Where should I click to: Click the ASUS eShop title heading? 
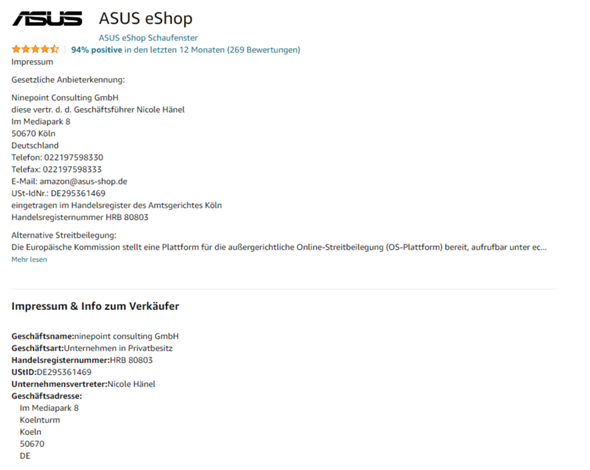click(x=146, y=18)
